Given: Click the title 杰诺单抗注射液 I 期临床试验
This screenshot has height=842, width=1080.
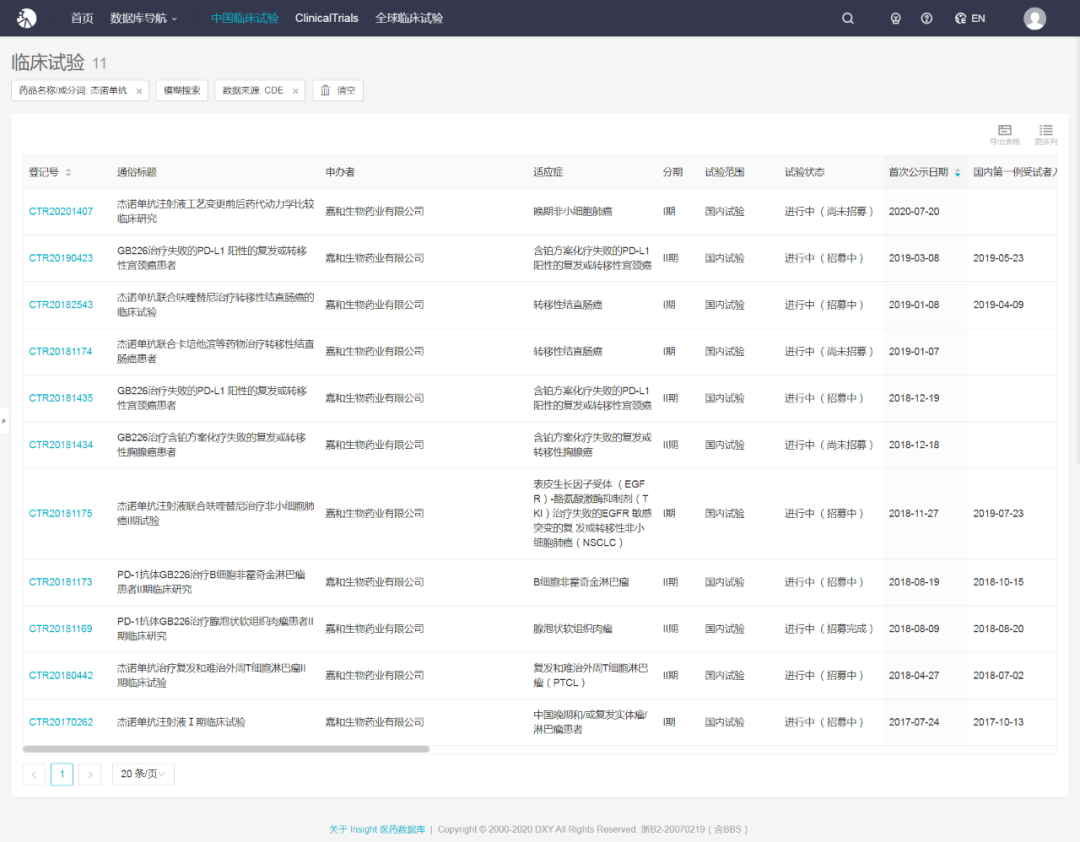Looking at the screenshot, I should tap(181, 722).
